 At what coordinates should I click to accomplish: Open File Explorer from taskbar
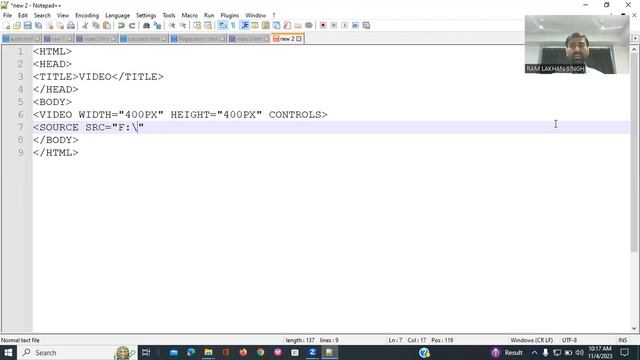[208, 353]
